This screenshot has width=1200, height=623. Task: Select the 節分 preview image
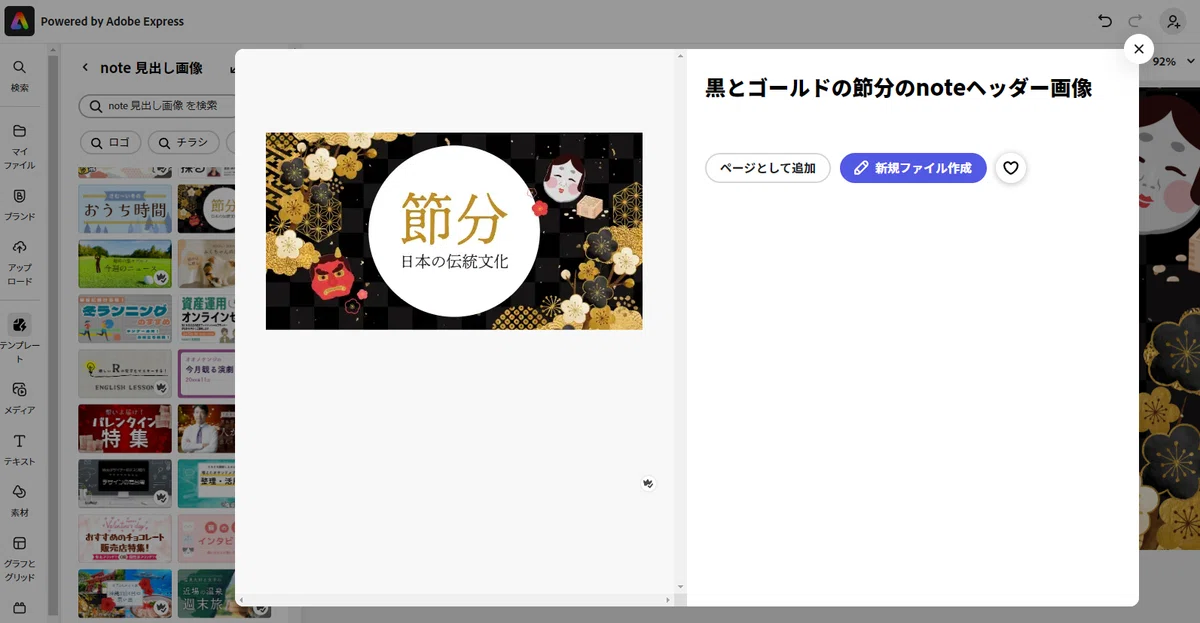tap(454, 231)
